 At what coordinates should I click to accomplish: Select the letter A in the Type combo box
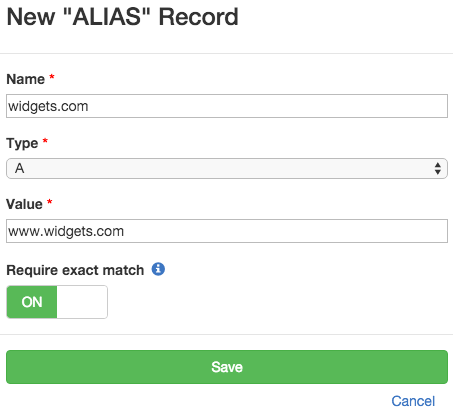tap(20, 168)
